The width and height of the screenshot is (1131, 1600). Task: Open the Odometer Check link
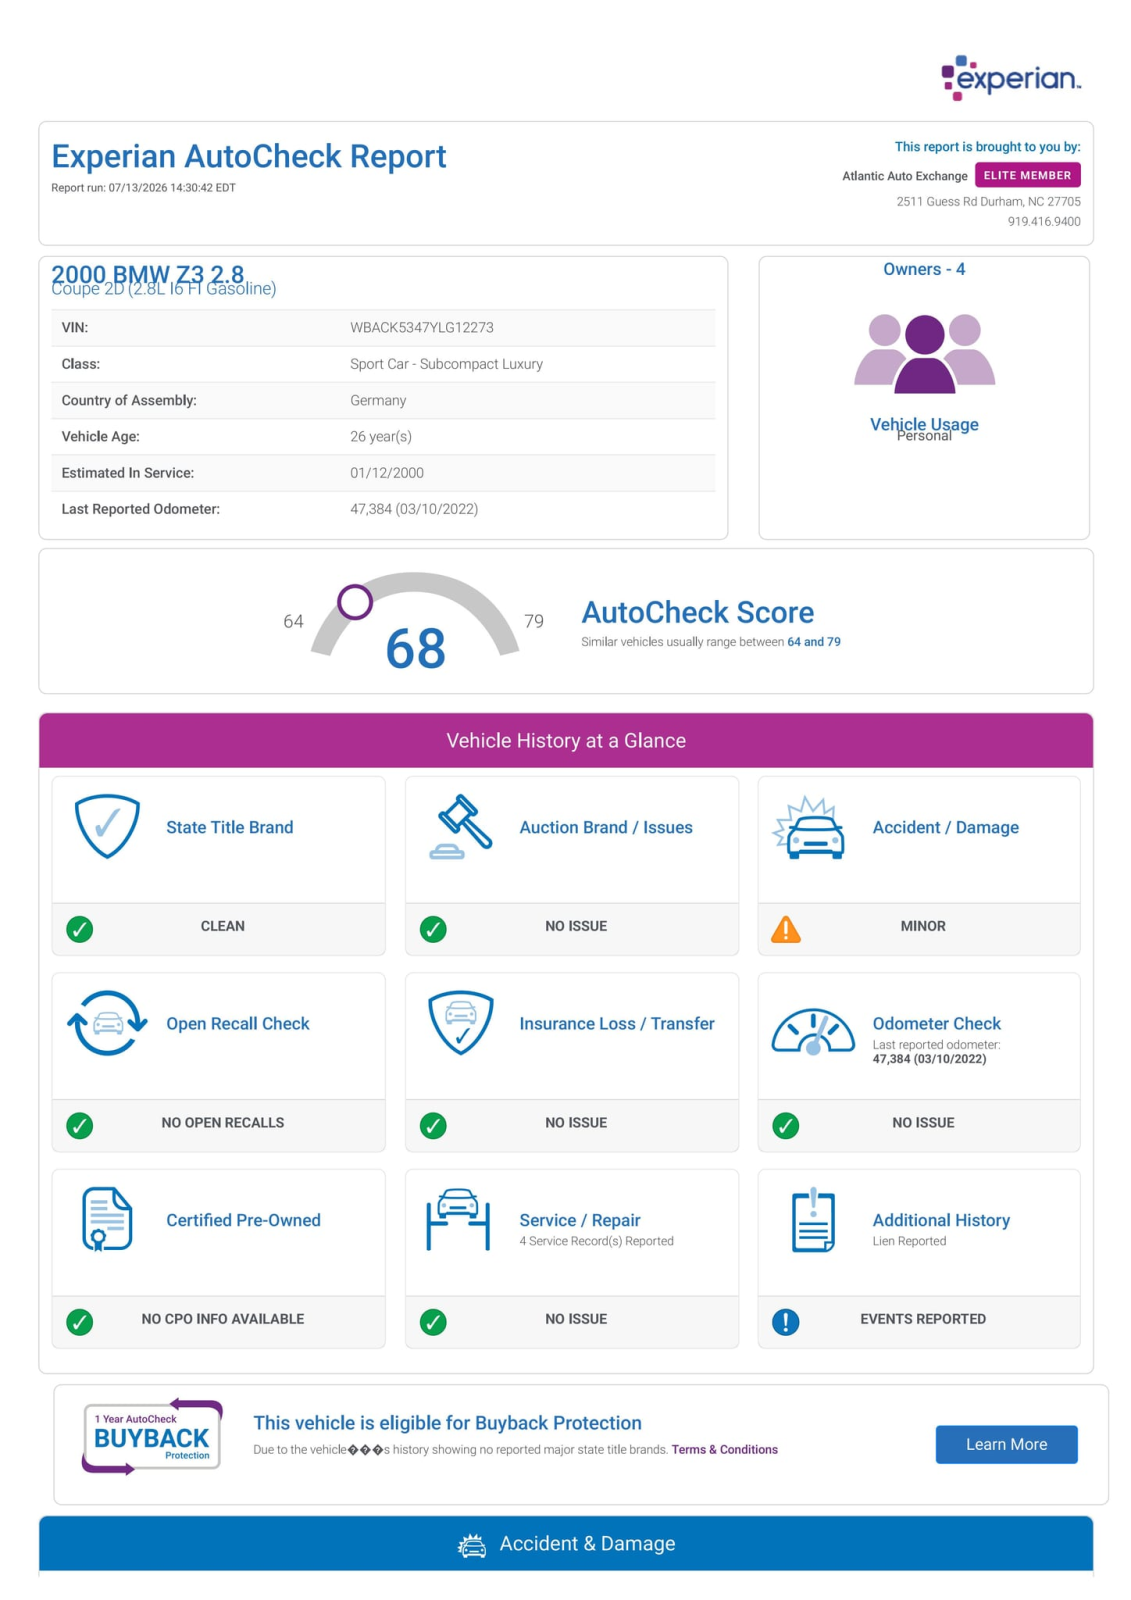click(x=937, y=1023)
